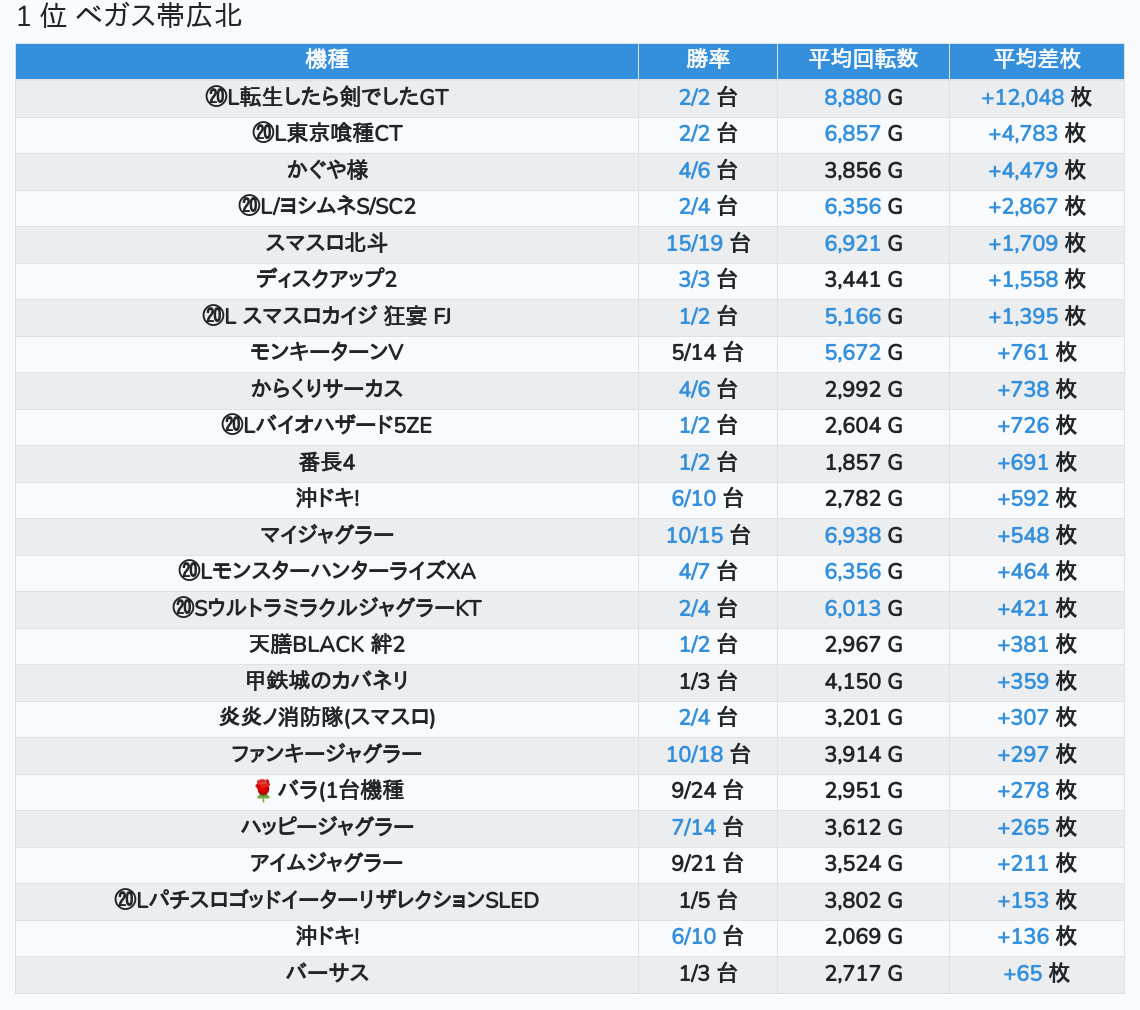
Task: Click the 平均差枚 column header
Action: pyautogui.click(x=1037, y=59)
